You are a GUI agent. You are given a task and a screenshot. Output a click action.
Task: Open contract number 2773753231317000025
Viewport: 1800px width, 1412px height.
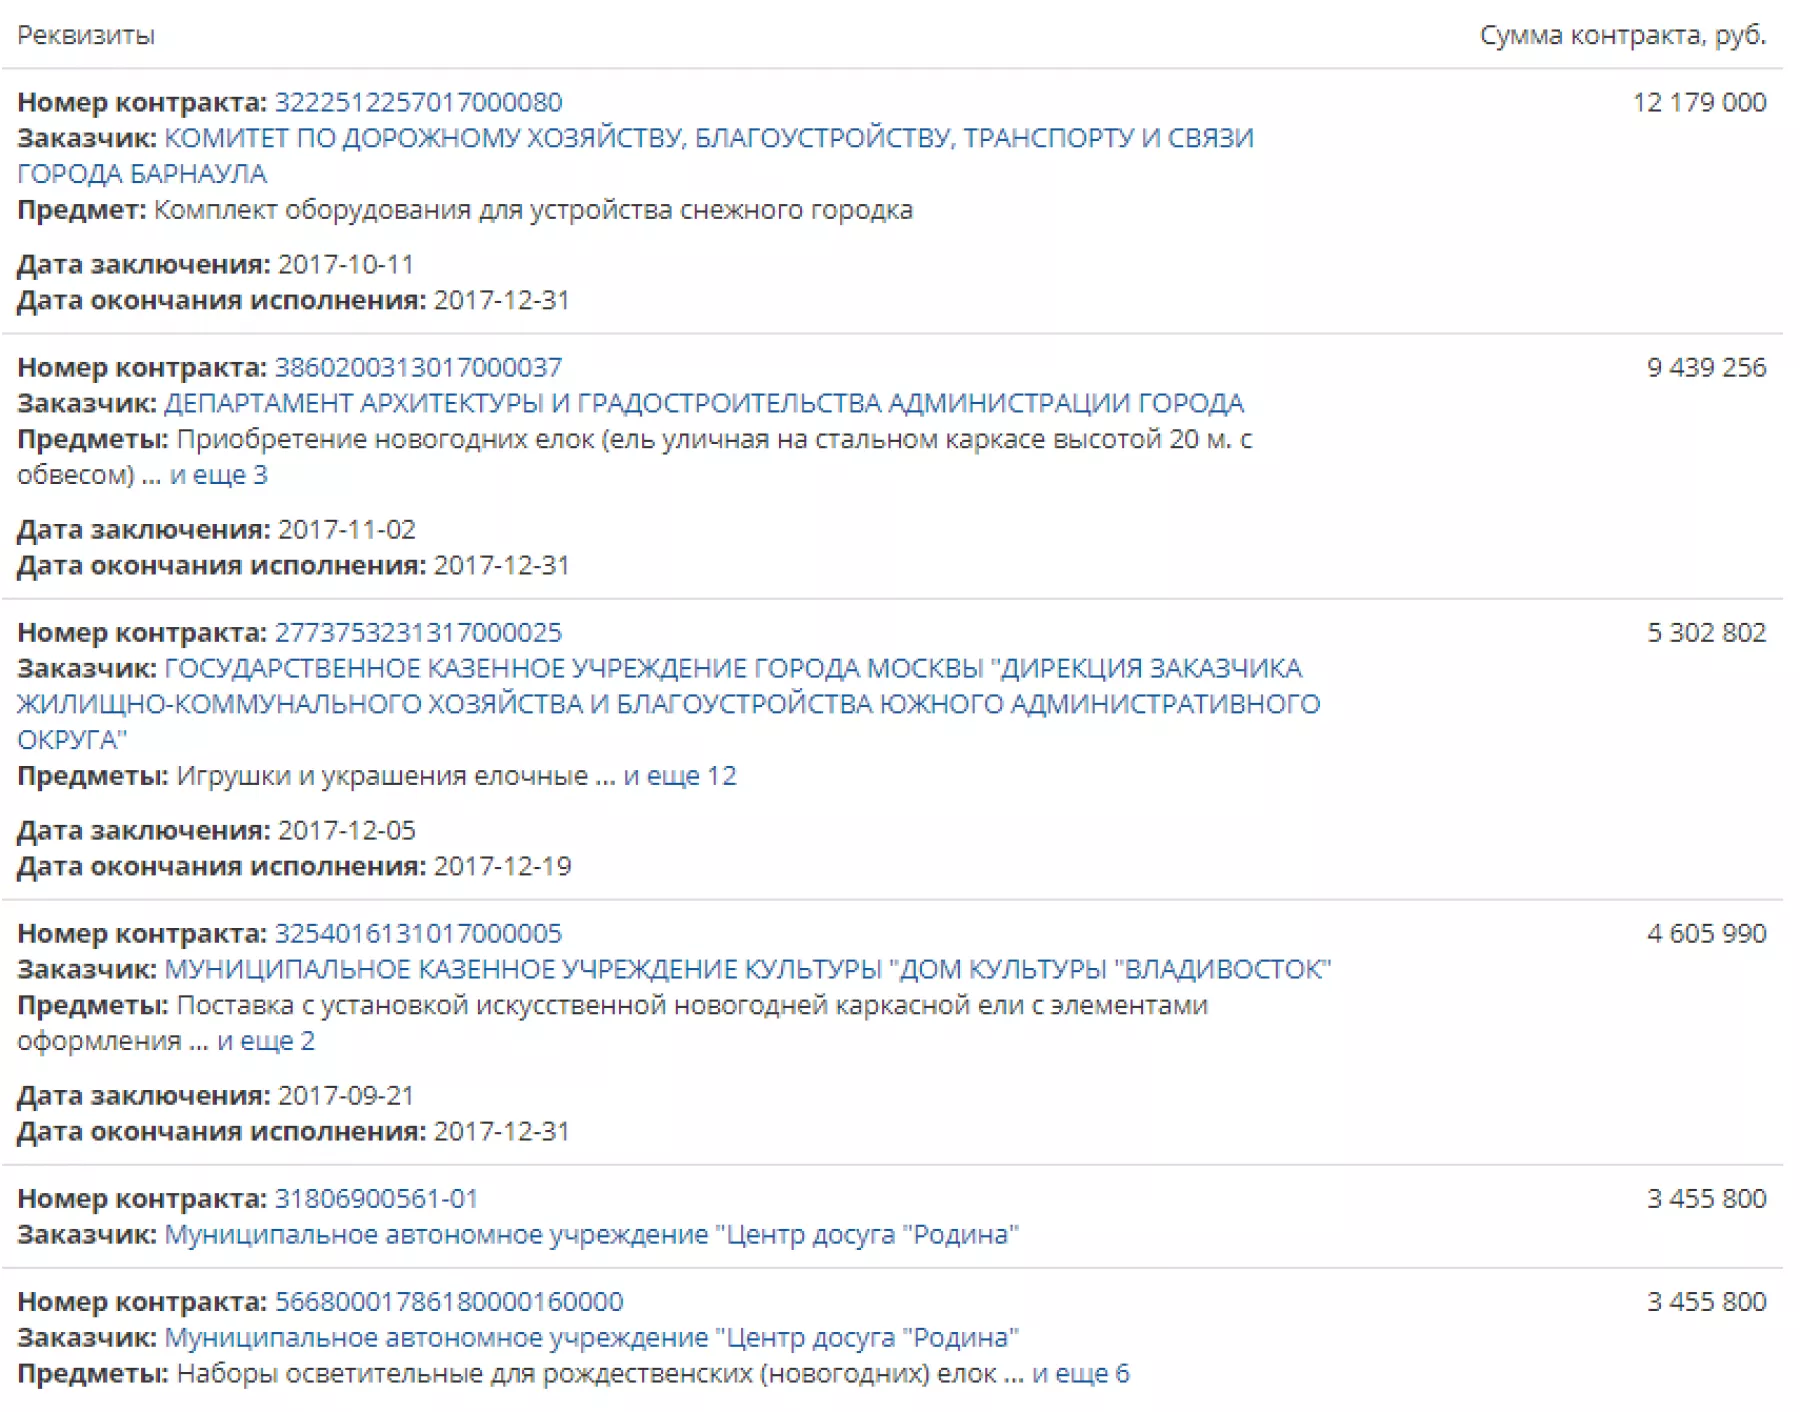pos(418,632)
